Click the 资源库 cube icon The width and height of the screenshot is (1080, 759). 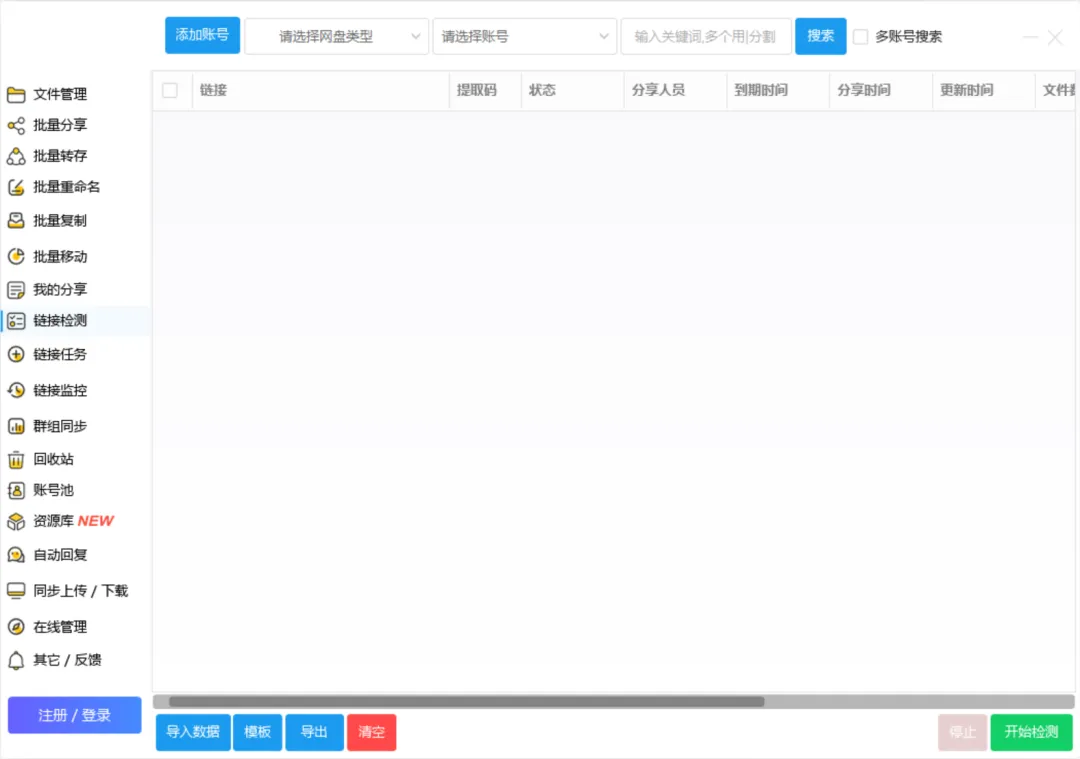tap(16, 521)
